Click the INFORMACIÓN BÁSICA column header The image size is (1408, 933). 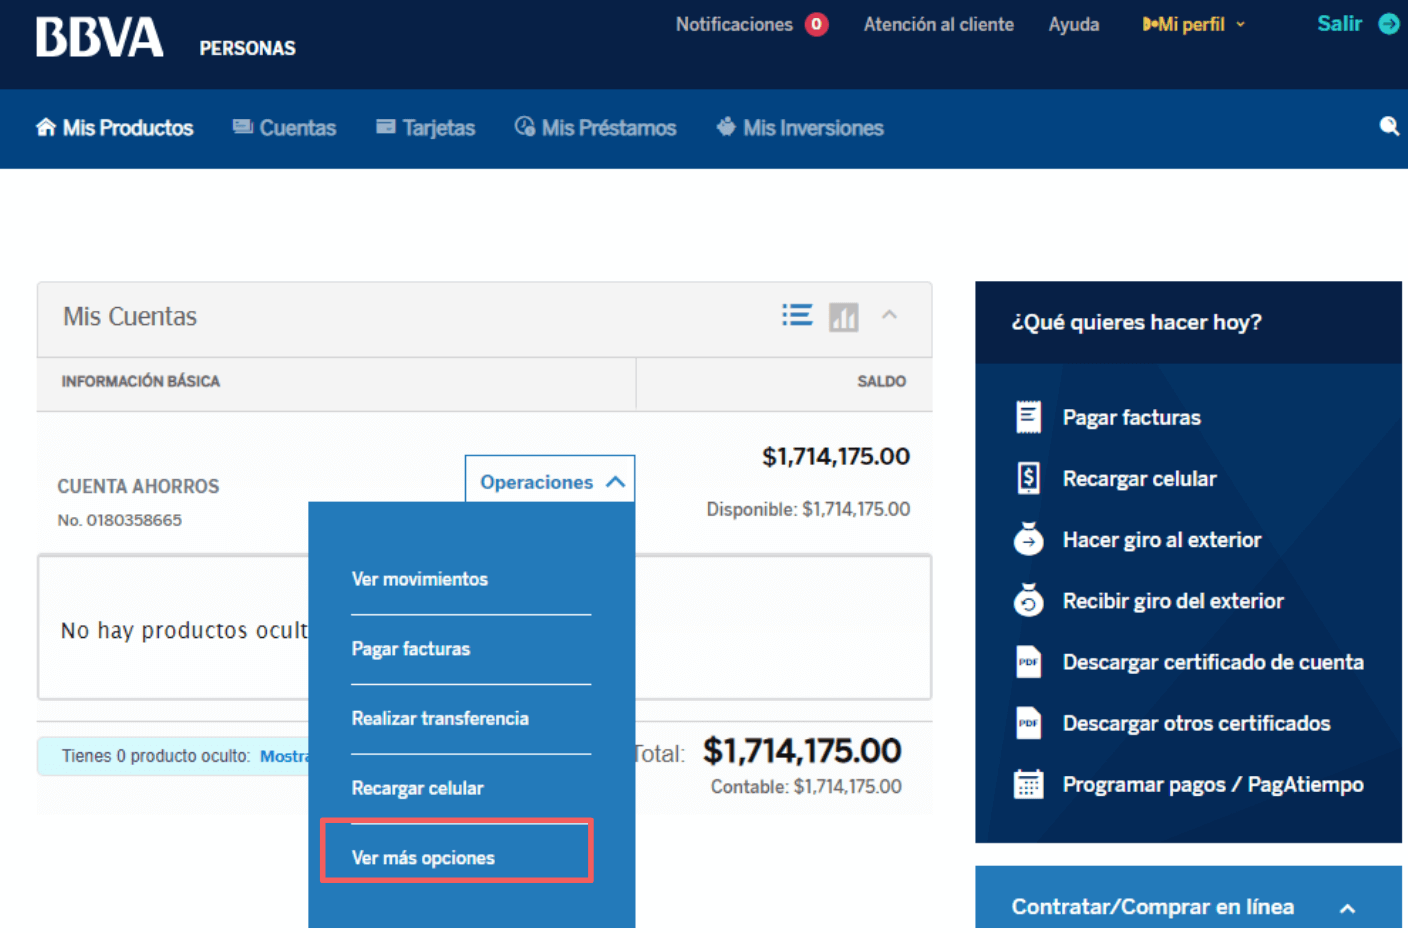141,381
